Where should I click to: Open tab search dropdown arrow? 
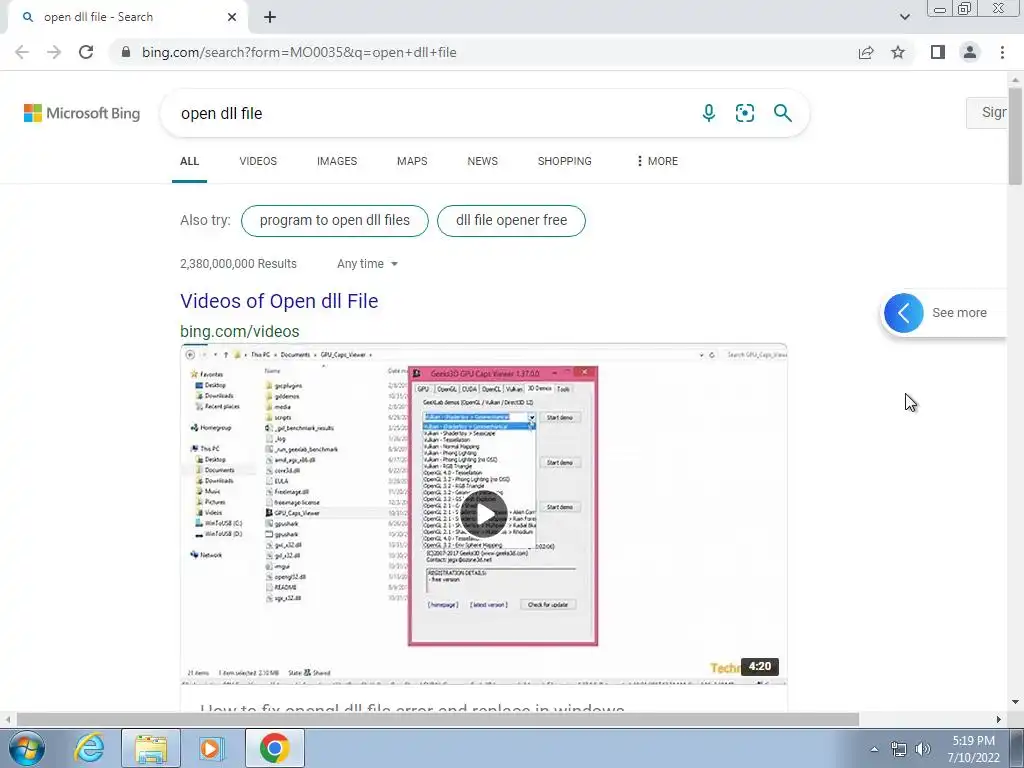904,17
